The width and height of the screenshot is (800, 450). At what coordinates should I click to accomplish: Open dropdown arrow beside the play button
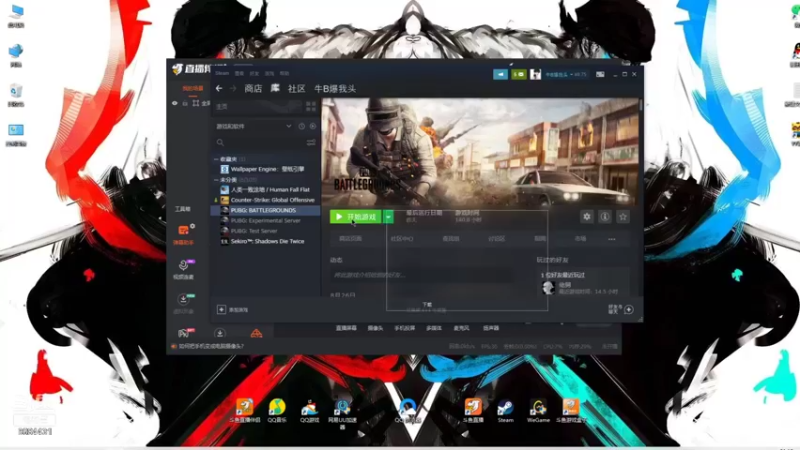point(388,217)
